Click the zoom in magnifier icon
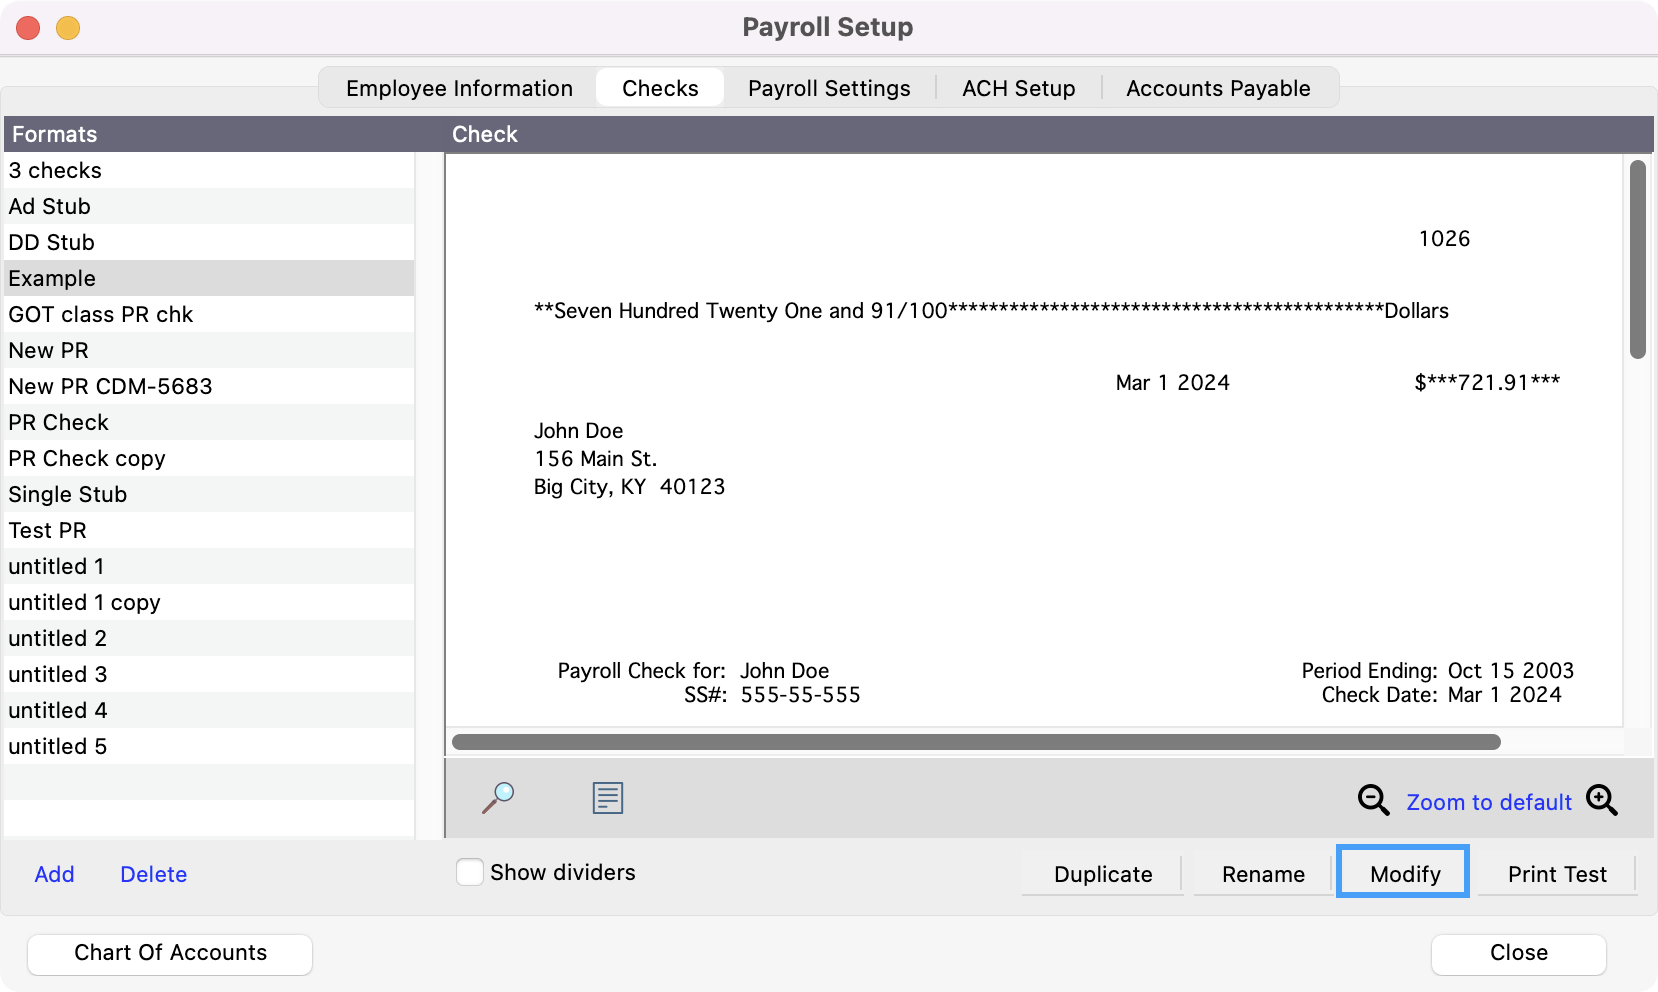 click(1601, 800)
